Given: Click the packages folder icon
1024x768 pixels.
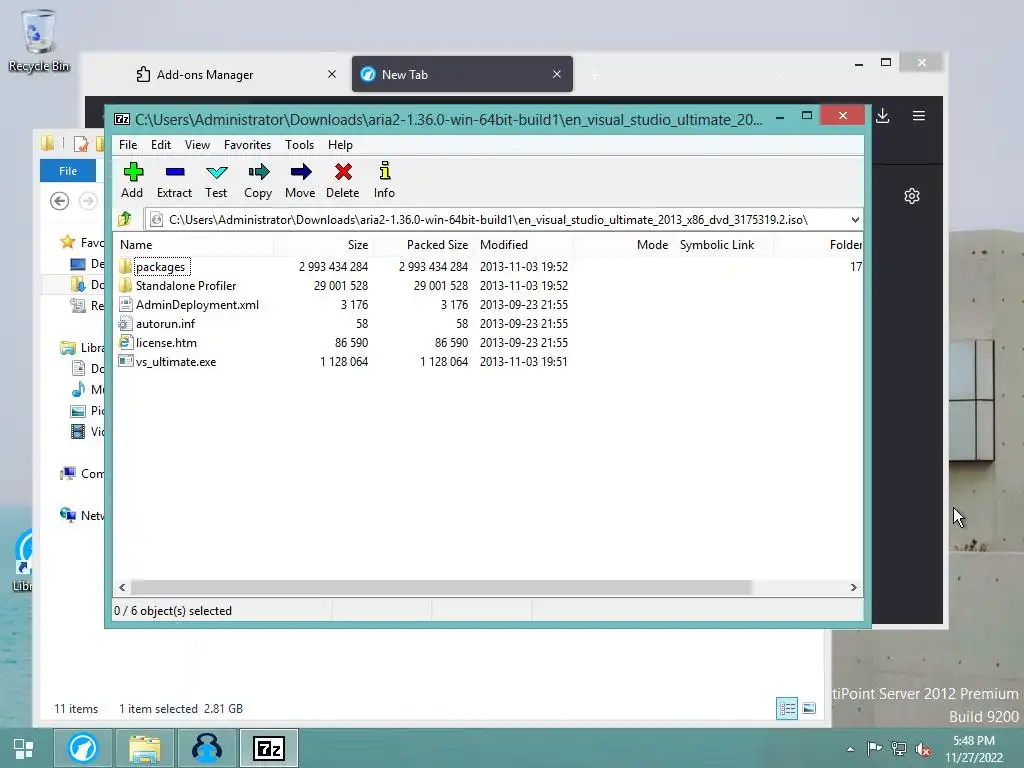Looking at the screenshot, I should pos(125,266).
